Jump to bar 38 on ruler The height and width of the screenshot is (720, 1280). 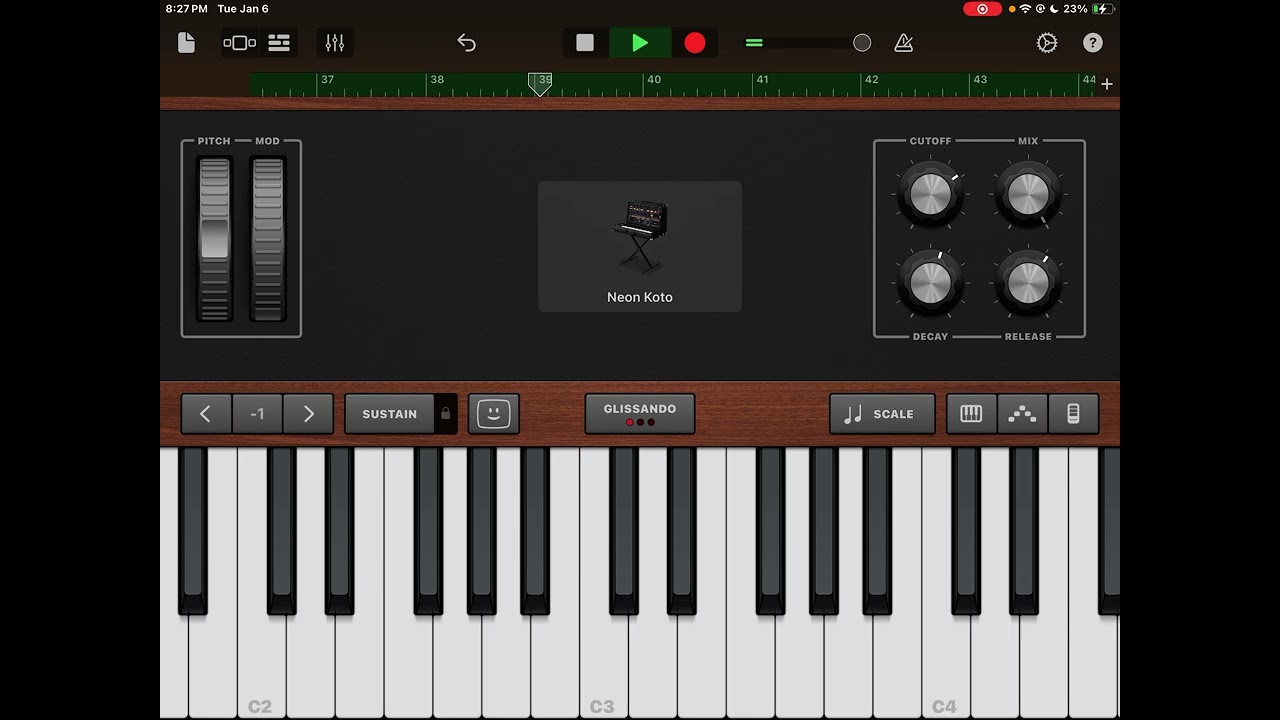(x=437, y=80)
